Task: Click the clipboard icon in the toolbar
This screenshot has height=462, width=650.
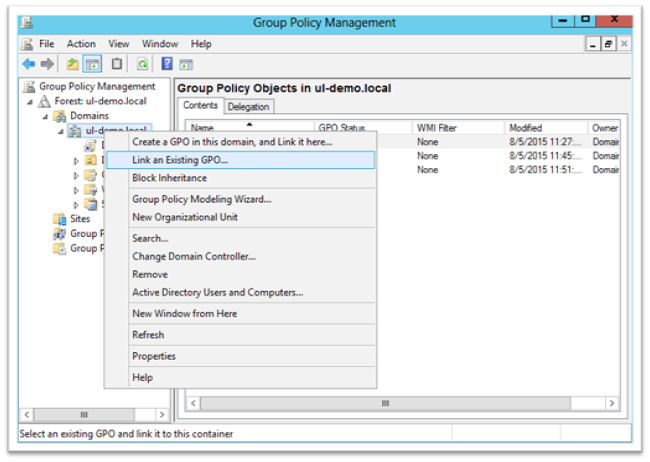Action: click(x=117, y=64)
